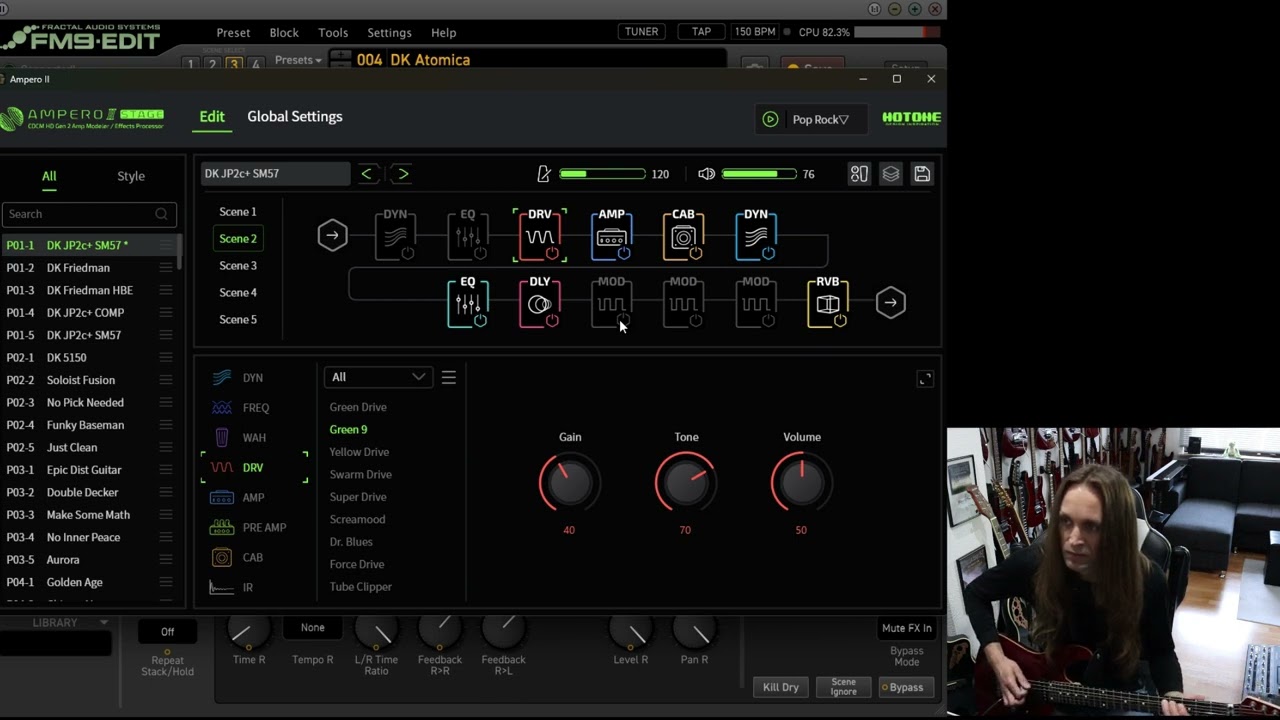Select the DRV block in the chain

[x=539, y=236]
